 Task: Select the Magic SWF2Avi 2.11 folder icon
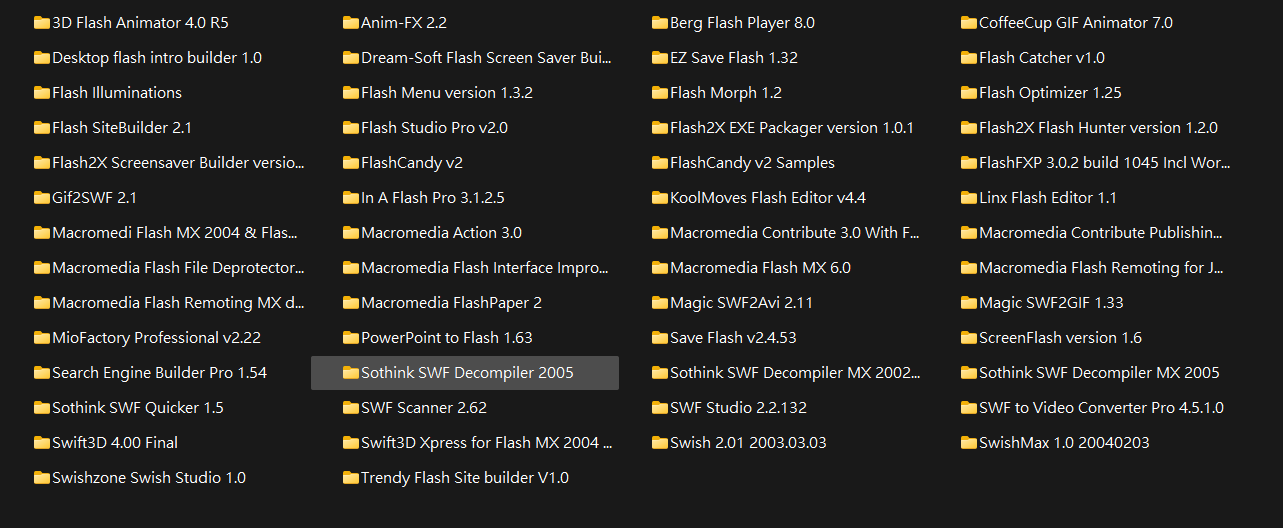[x=659, y=303]
